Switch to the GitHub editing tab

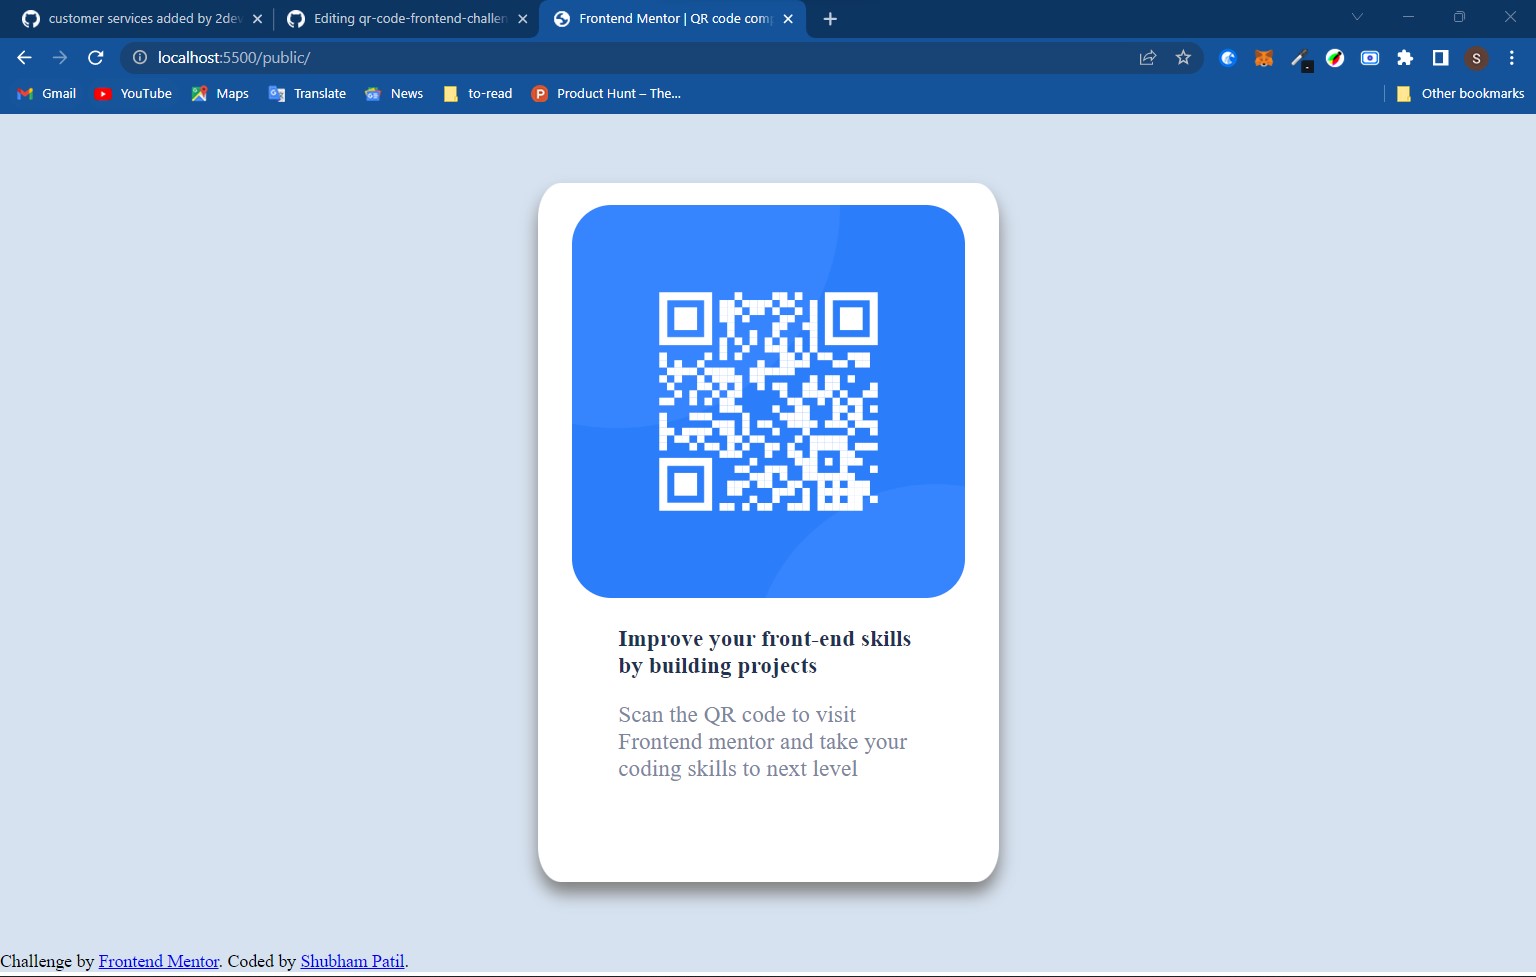click(405, 18)
